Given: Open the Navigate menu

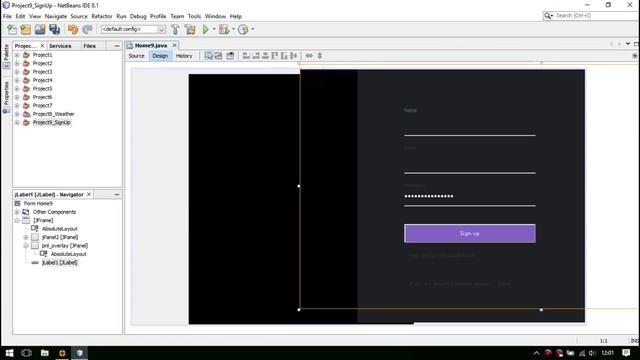Looking at the screenshot, I should coord(56,16).
